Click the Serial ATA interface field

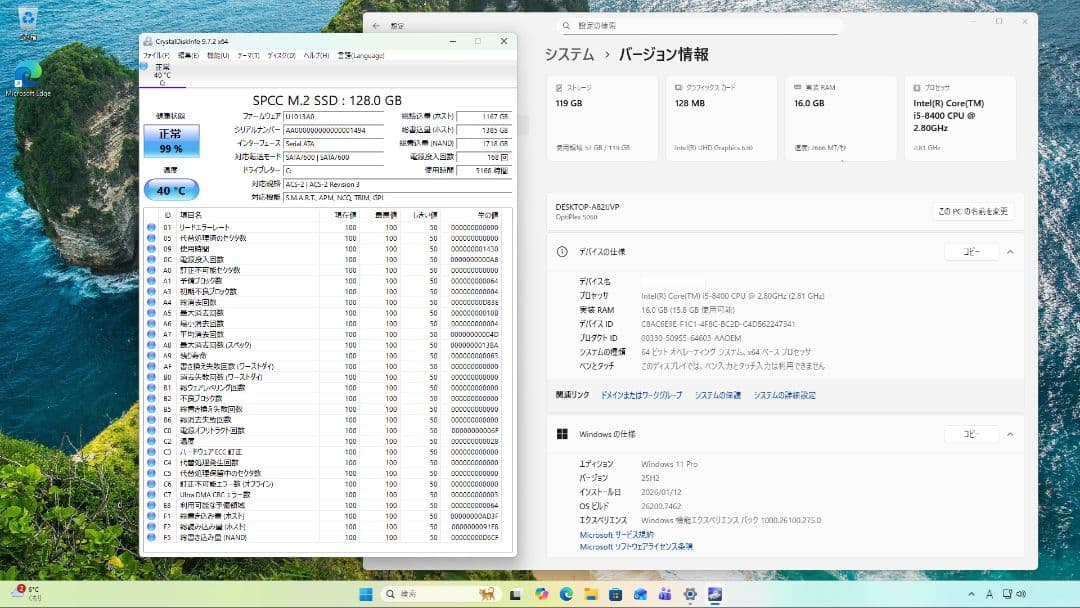pyautogui.click(x=333, y=144)
